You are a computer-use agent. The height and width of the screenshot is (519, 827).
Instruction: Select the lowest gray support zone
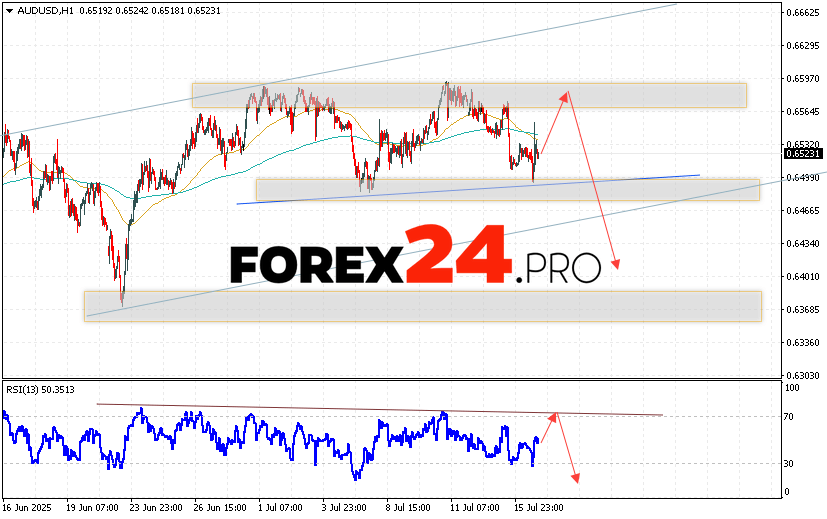coord(422,306)
